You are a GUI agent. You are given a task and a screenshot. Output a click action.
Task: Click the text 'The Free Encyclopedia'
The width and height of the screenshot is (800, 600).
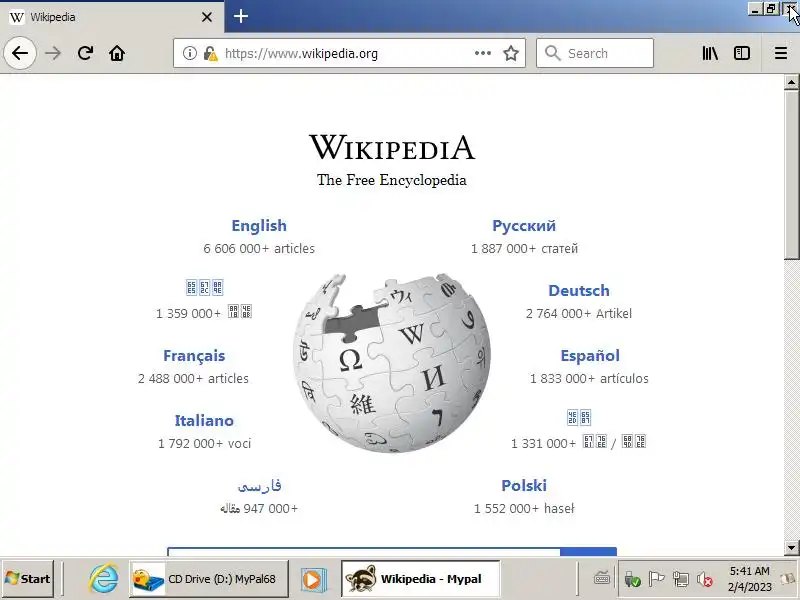click(392, 180)
